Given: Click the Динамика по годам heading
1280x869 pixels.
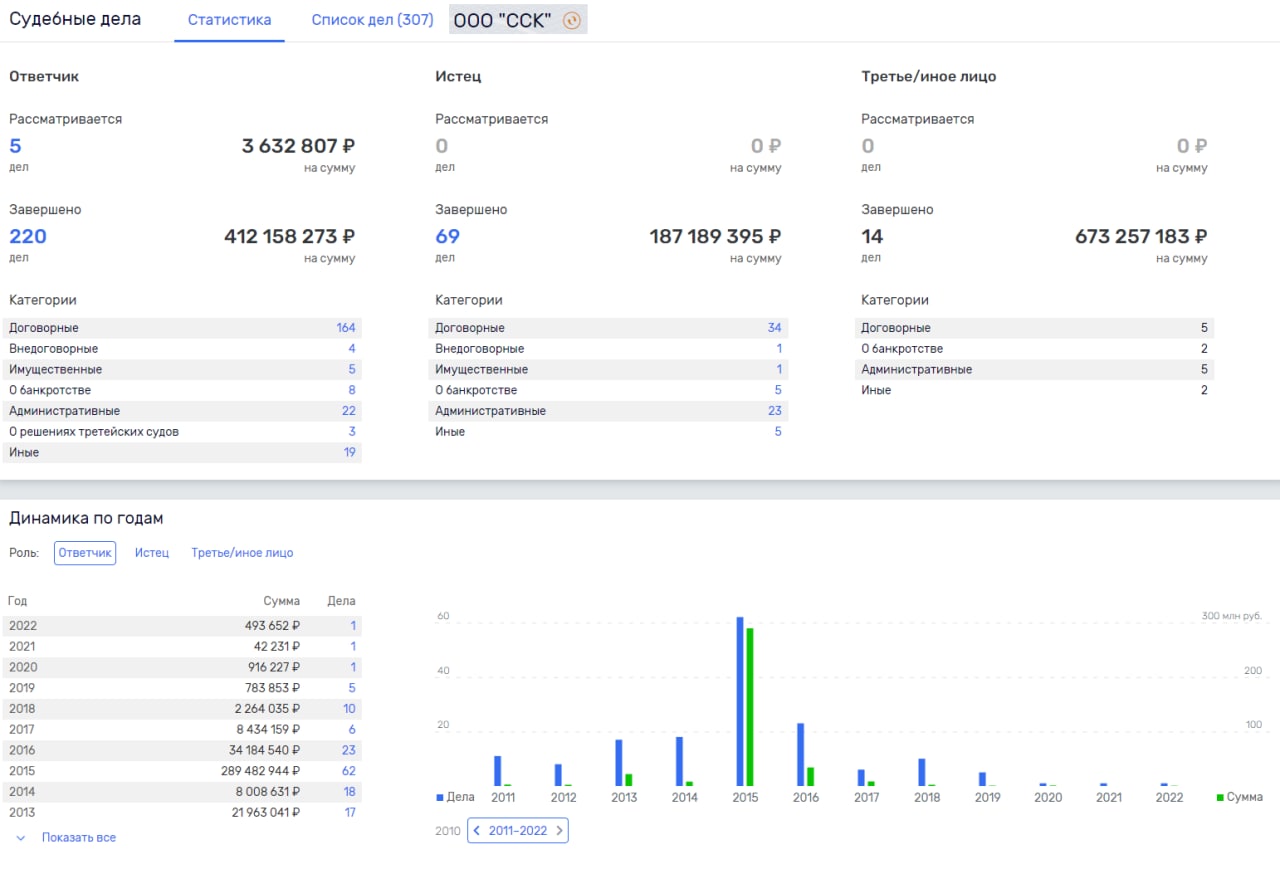Looking at the screenshot, I should pos(86,518).
